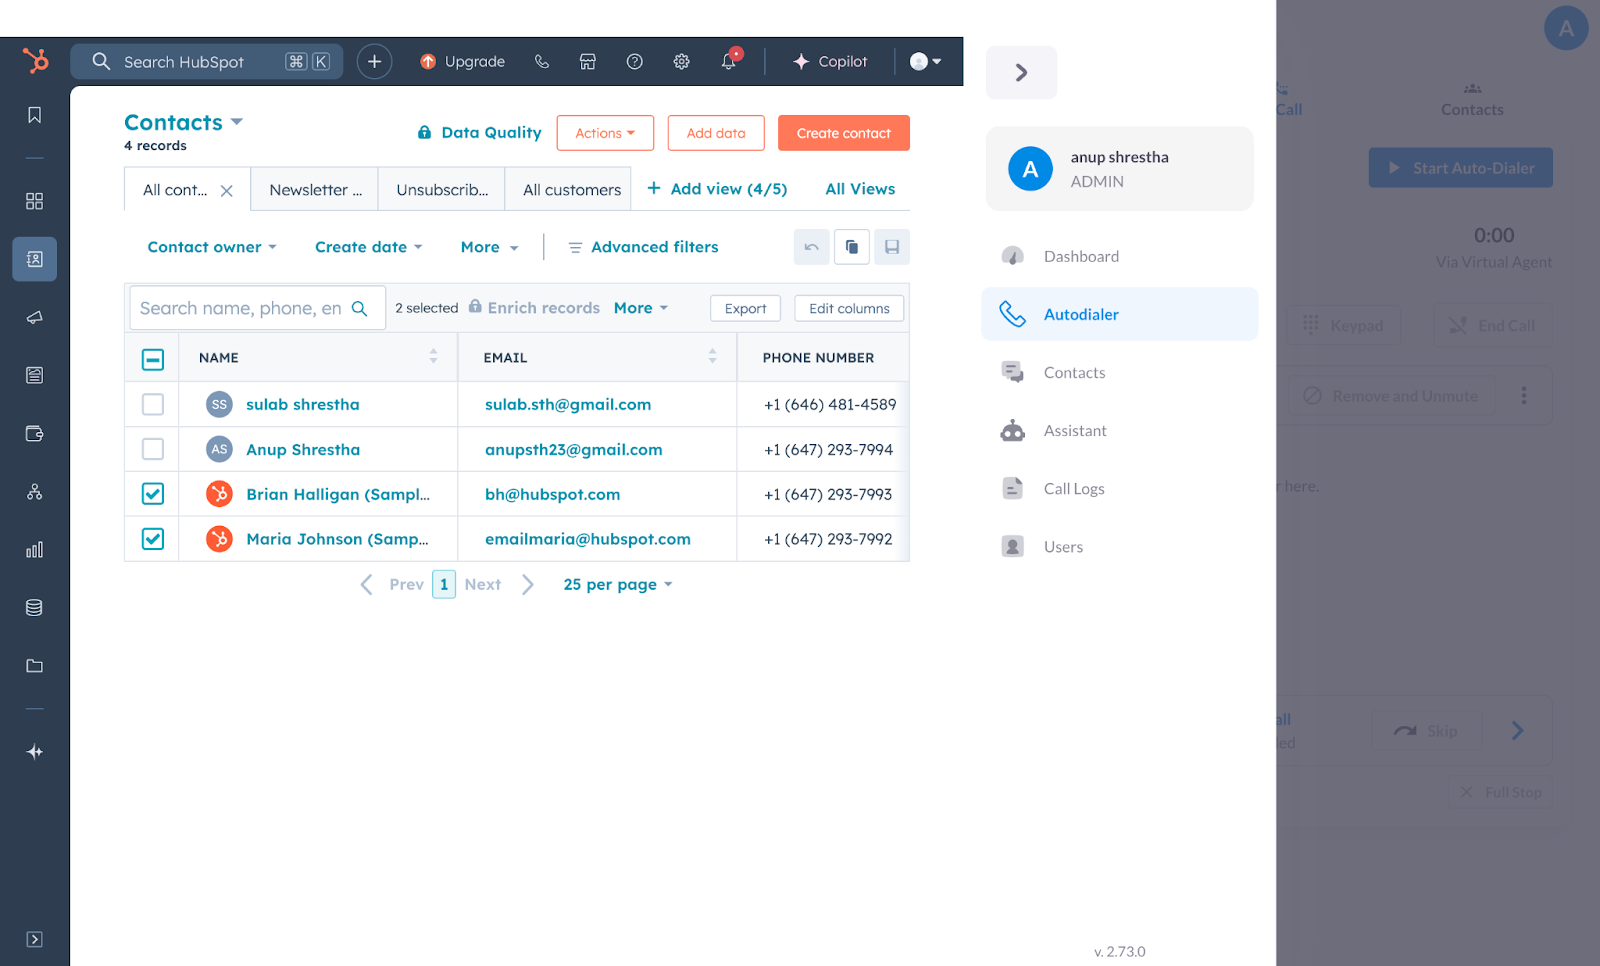Open reporting bar chart icon
Image resolution: width=1600 pixels, height=966 pixels.
[x=34, y=549]
